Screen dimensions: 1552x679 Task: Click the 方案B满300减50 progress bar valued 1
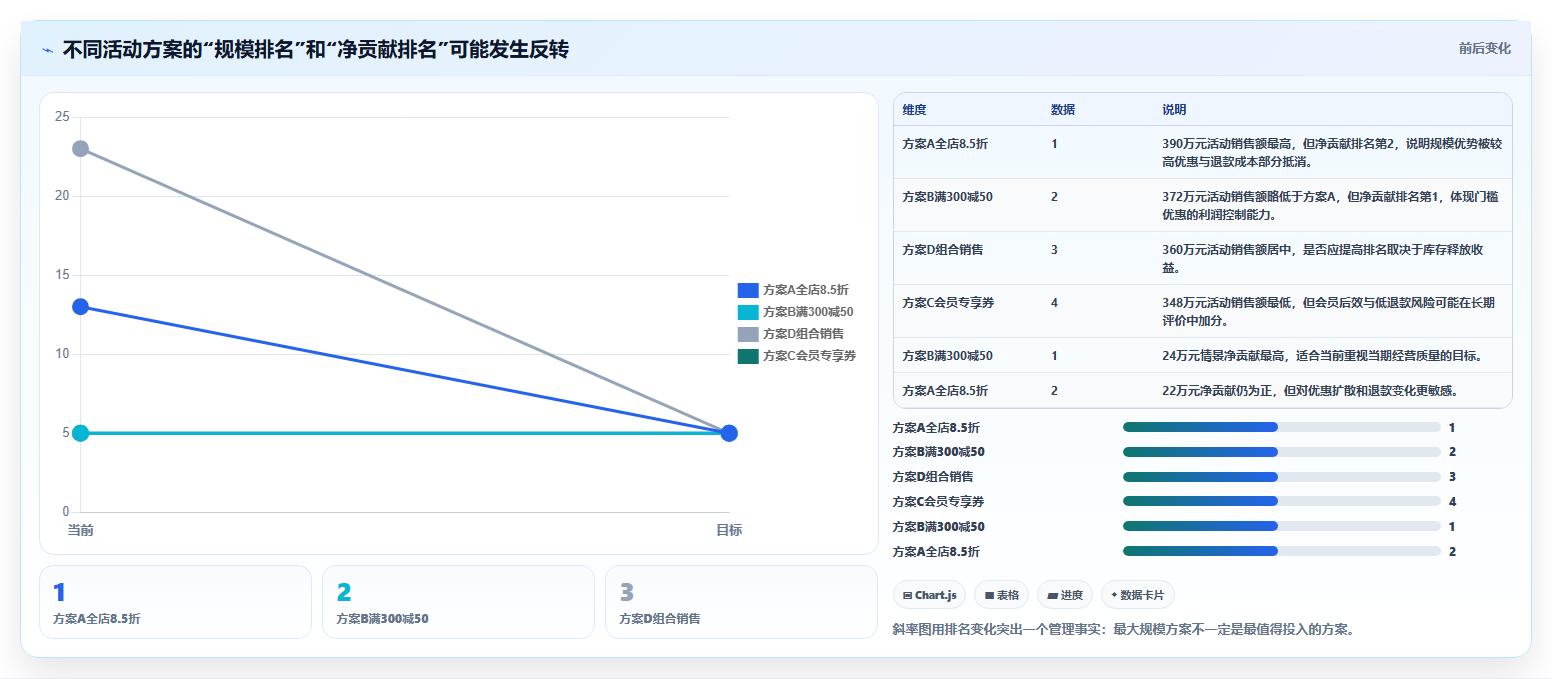point(1282,527)
